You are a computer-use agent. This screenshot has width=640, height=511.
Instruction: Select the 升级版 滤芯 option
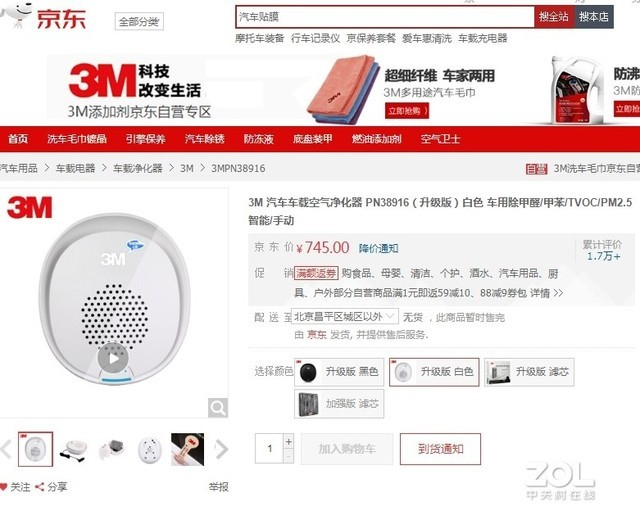coord(529,372)
